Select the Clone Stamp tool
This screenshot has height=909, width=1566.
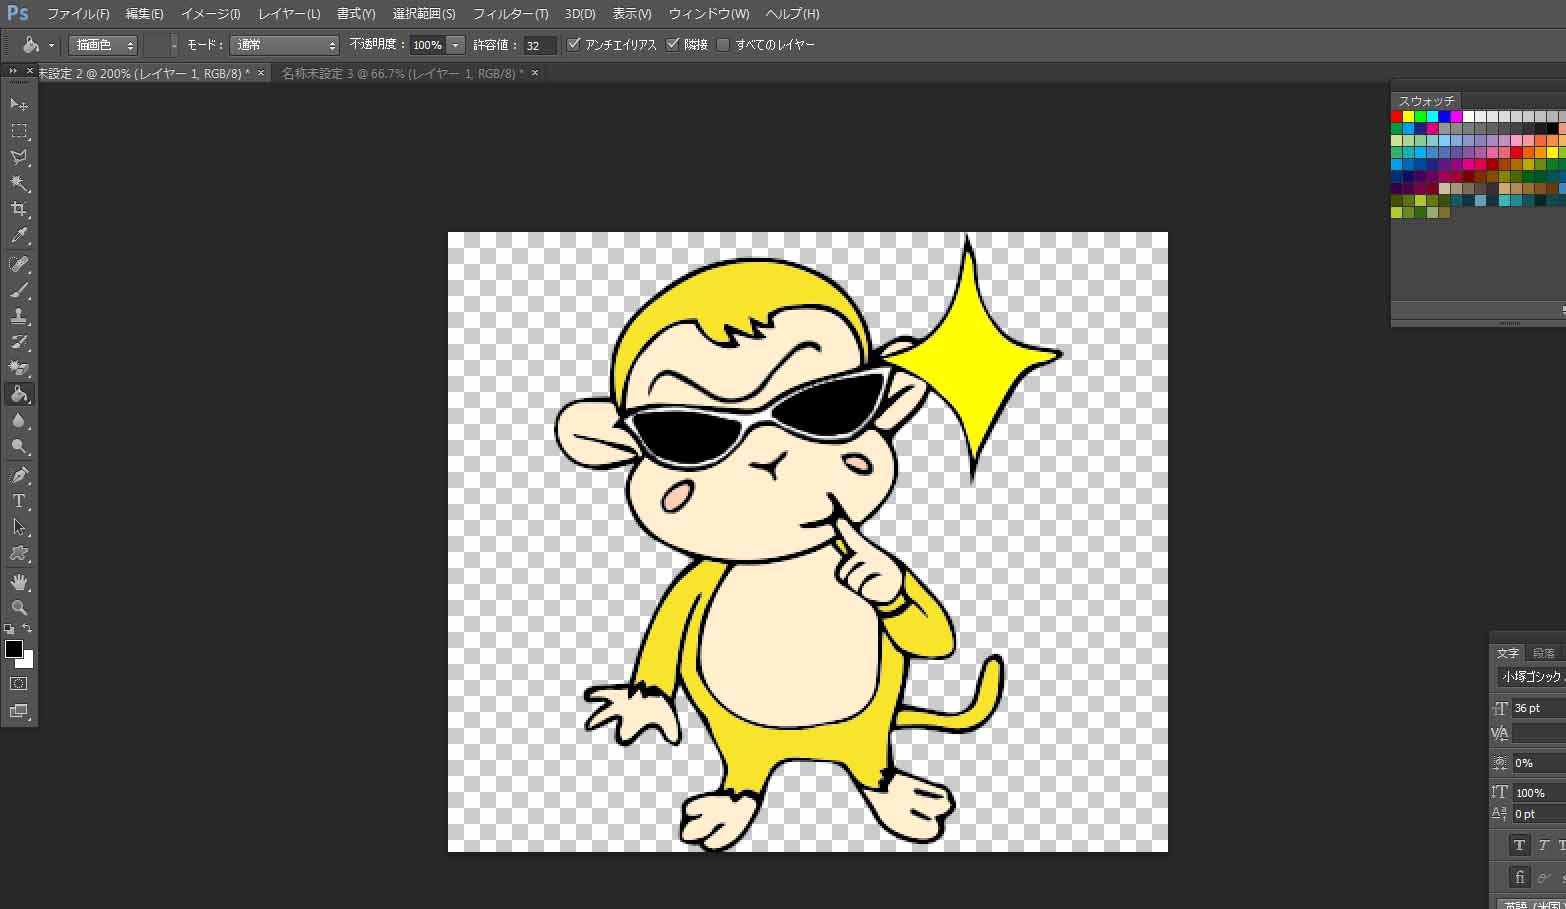(19, 316)
